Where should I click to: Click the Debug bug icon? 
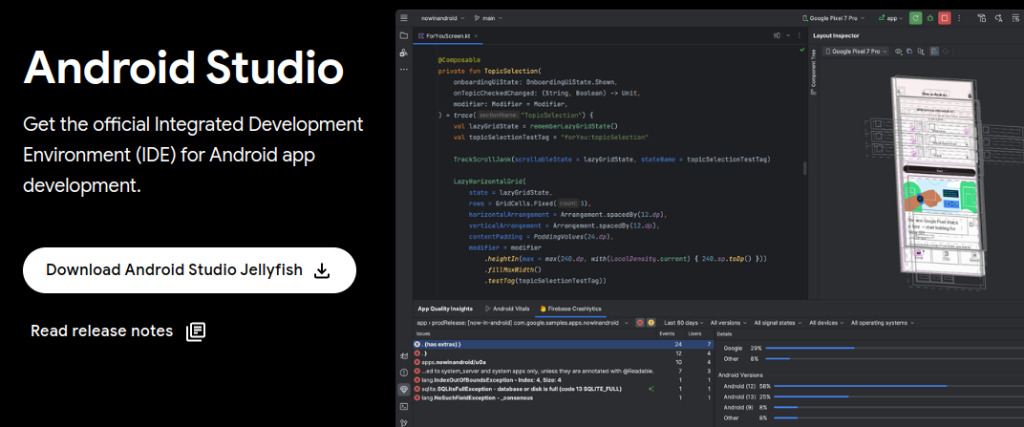930,18
